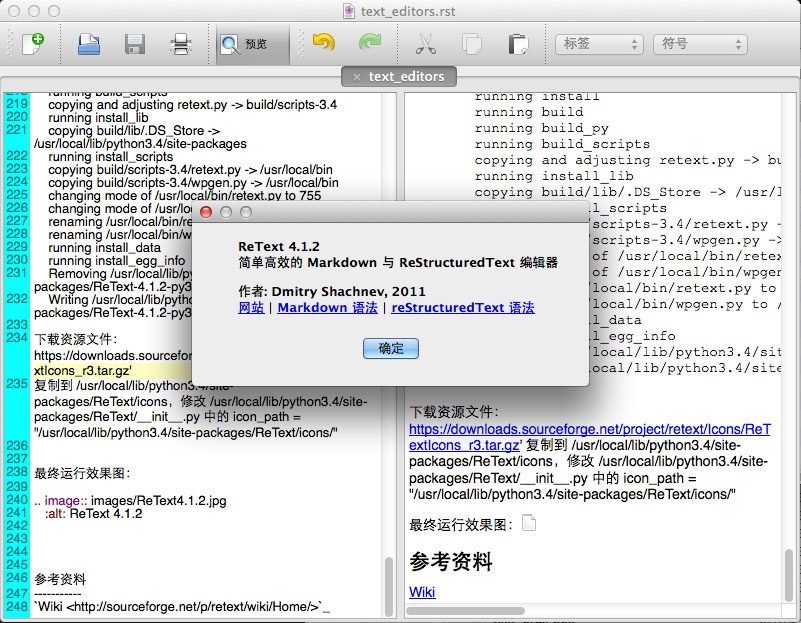Follow the Wiki link in preview pane
This screenshot has height=623, width=801.
point(422,592)
